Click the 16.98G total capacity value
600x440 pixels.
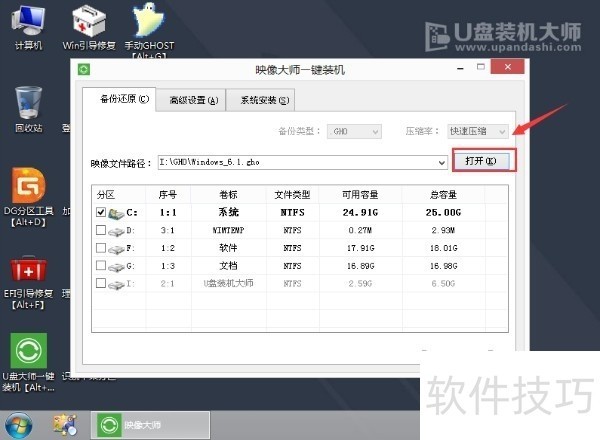coord(443,266)
